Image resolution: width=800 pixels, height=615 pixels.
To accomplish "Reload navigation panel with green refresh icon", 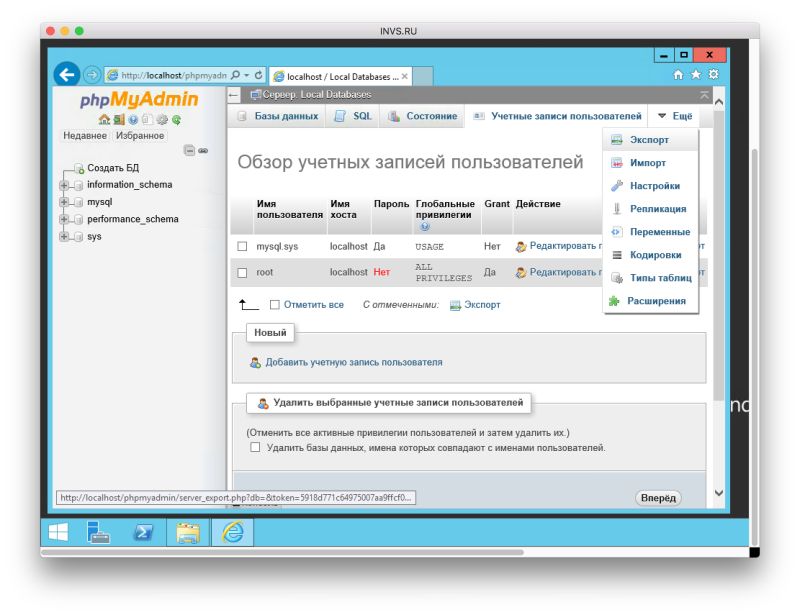I will 177,119.
